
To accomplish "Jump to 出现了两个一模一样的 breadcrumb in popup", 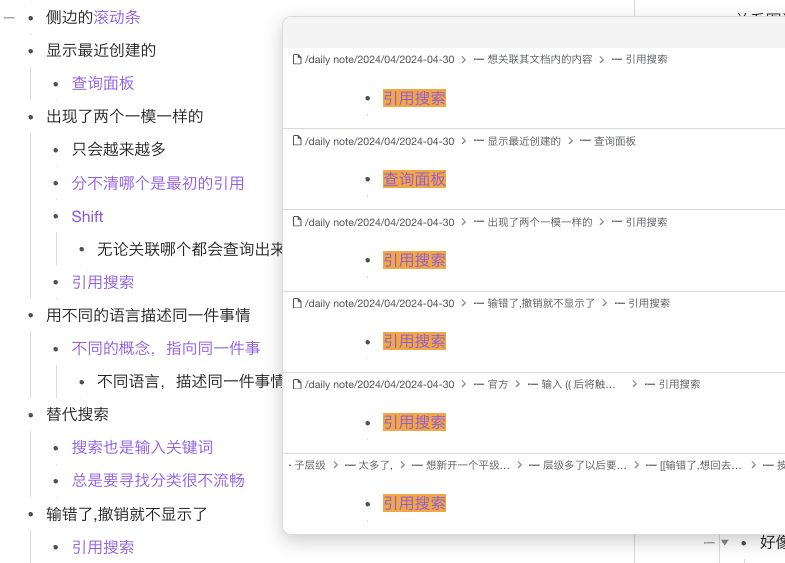I will click(x=540, y=222).
